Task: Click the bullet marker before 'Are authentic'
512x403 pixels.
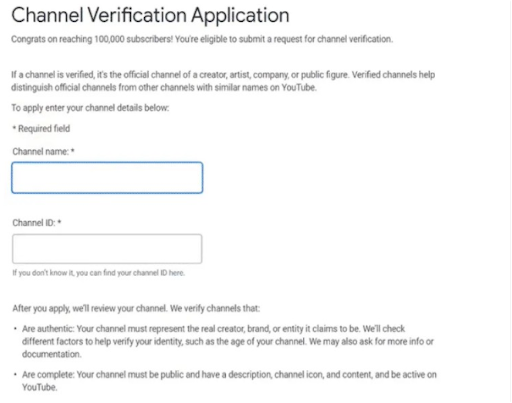Action: [15, 329]
